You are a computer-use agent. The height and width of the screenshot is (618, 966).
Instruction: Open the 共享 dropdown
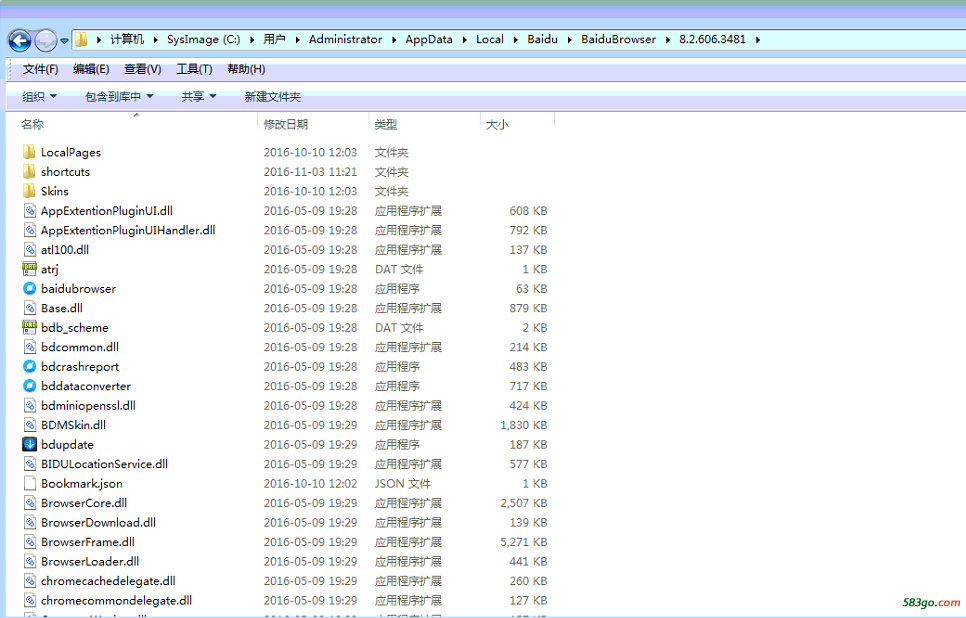click(x=199, y=97)
